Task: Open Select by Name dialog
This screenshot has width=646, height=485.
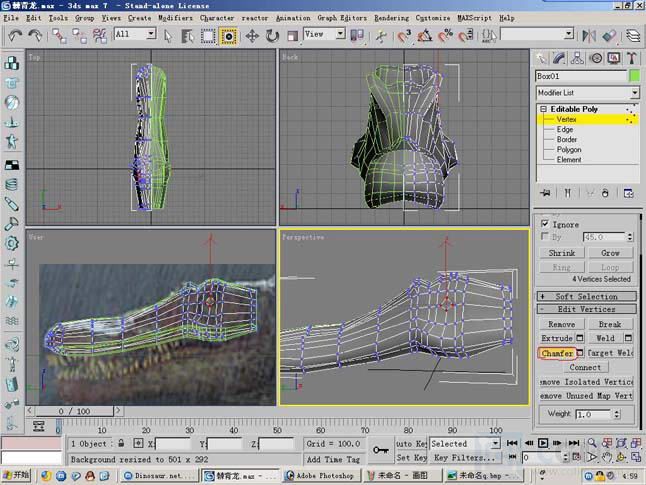Action: tap(187, 36)
